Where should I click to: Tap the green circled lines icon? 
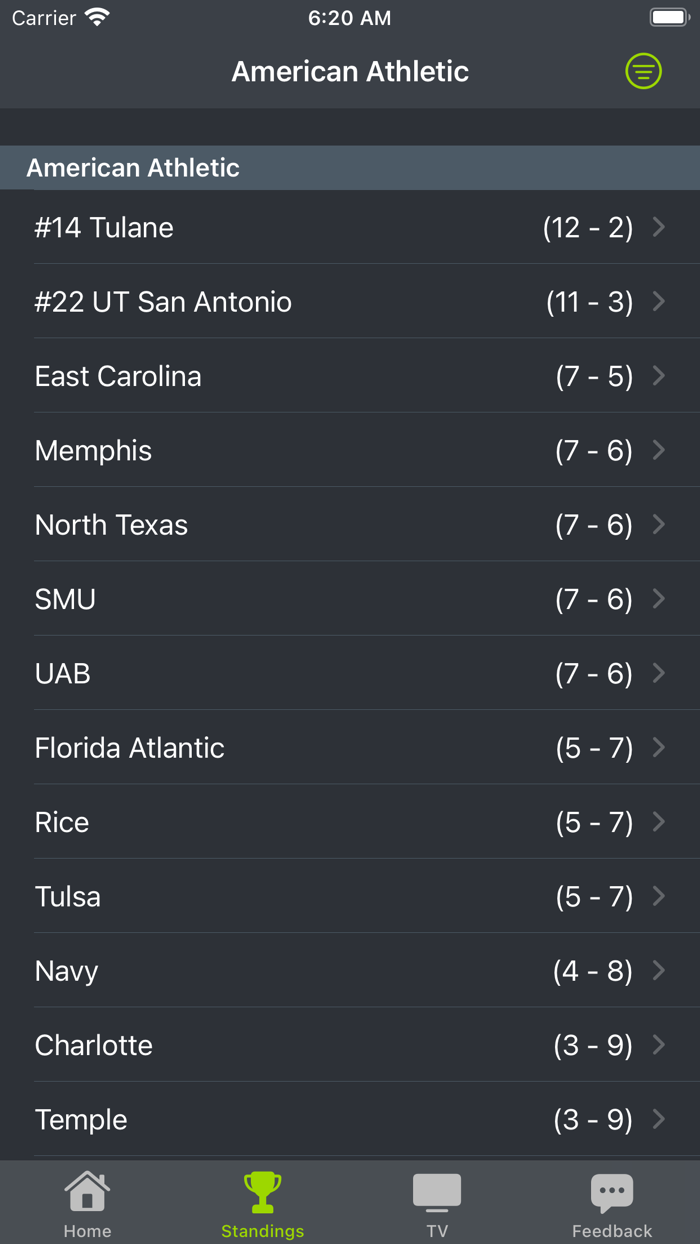click(643, 71)
